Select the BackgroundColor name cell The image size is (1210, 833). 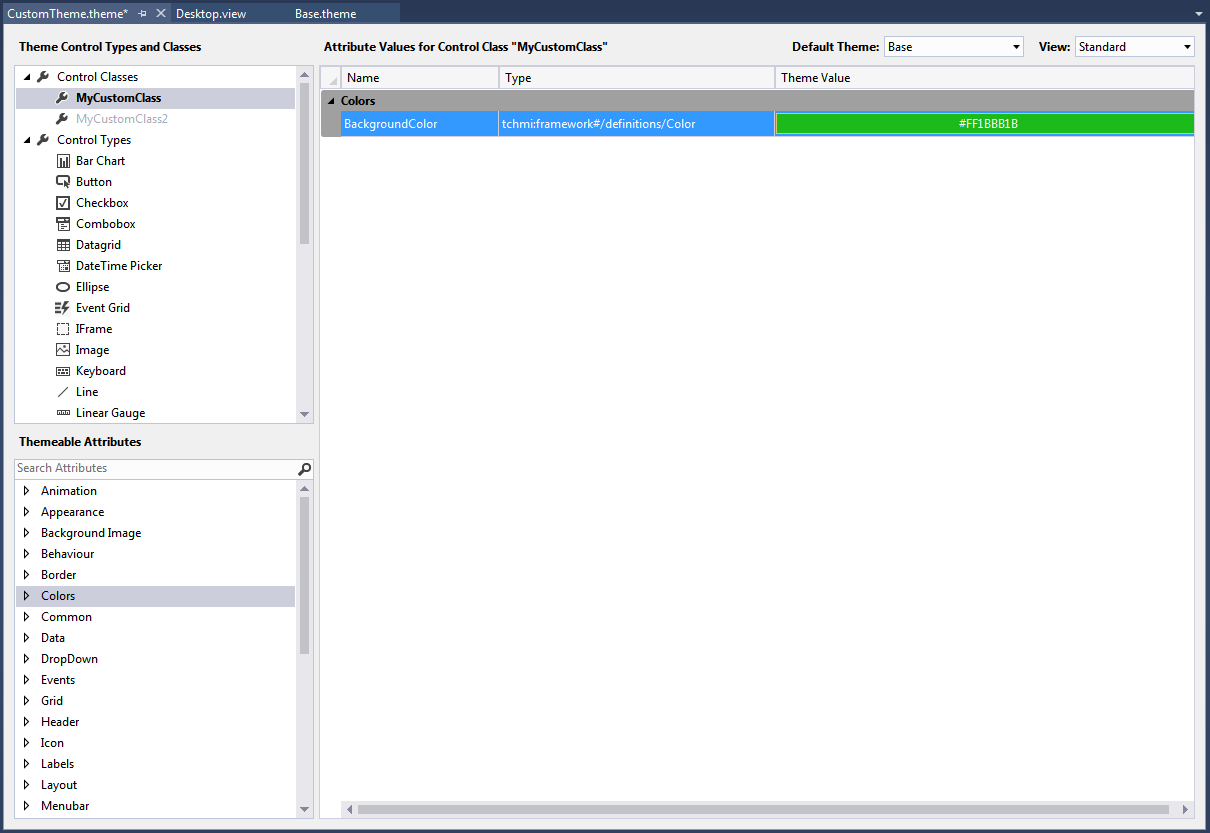click(x=420, y=124)
